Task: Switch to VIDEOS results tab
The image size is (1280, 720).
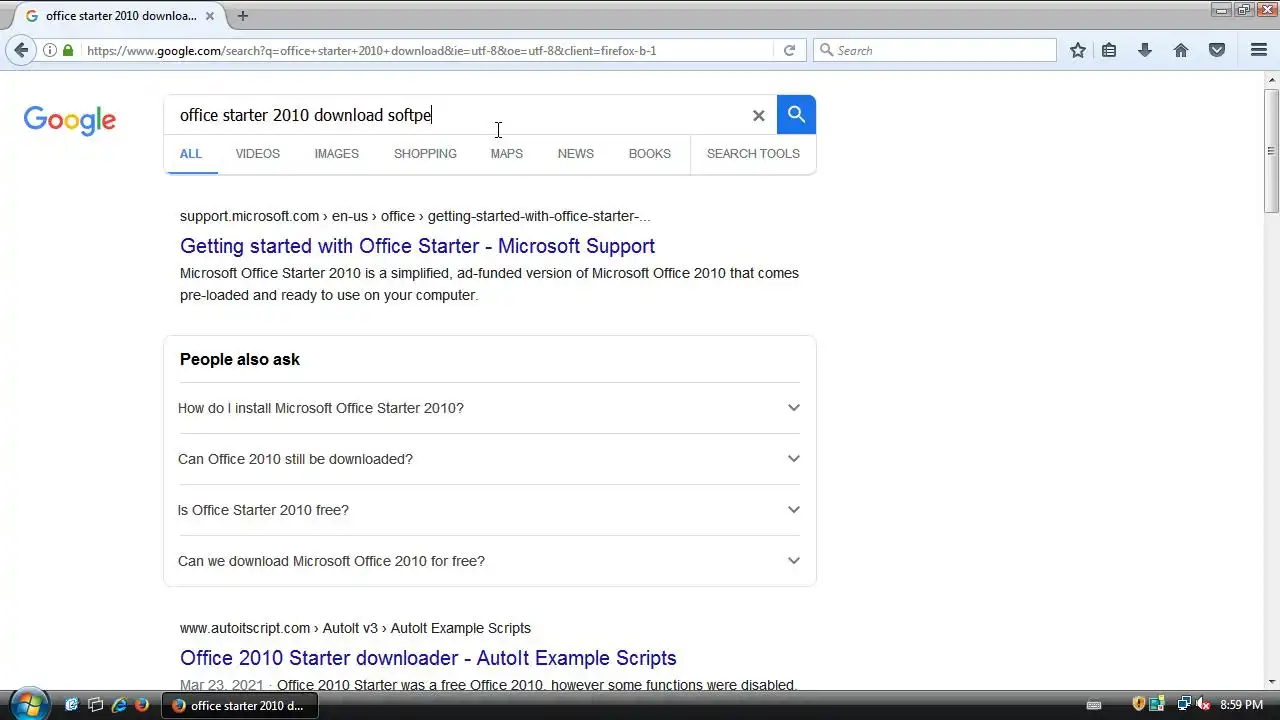Action: (x=258, y=153)
